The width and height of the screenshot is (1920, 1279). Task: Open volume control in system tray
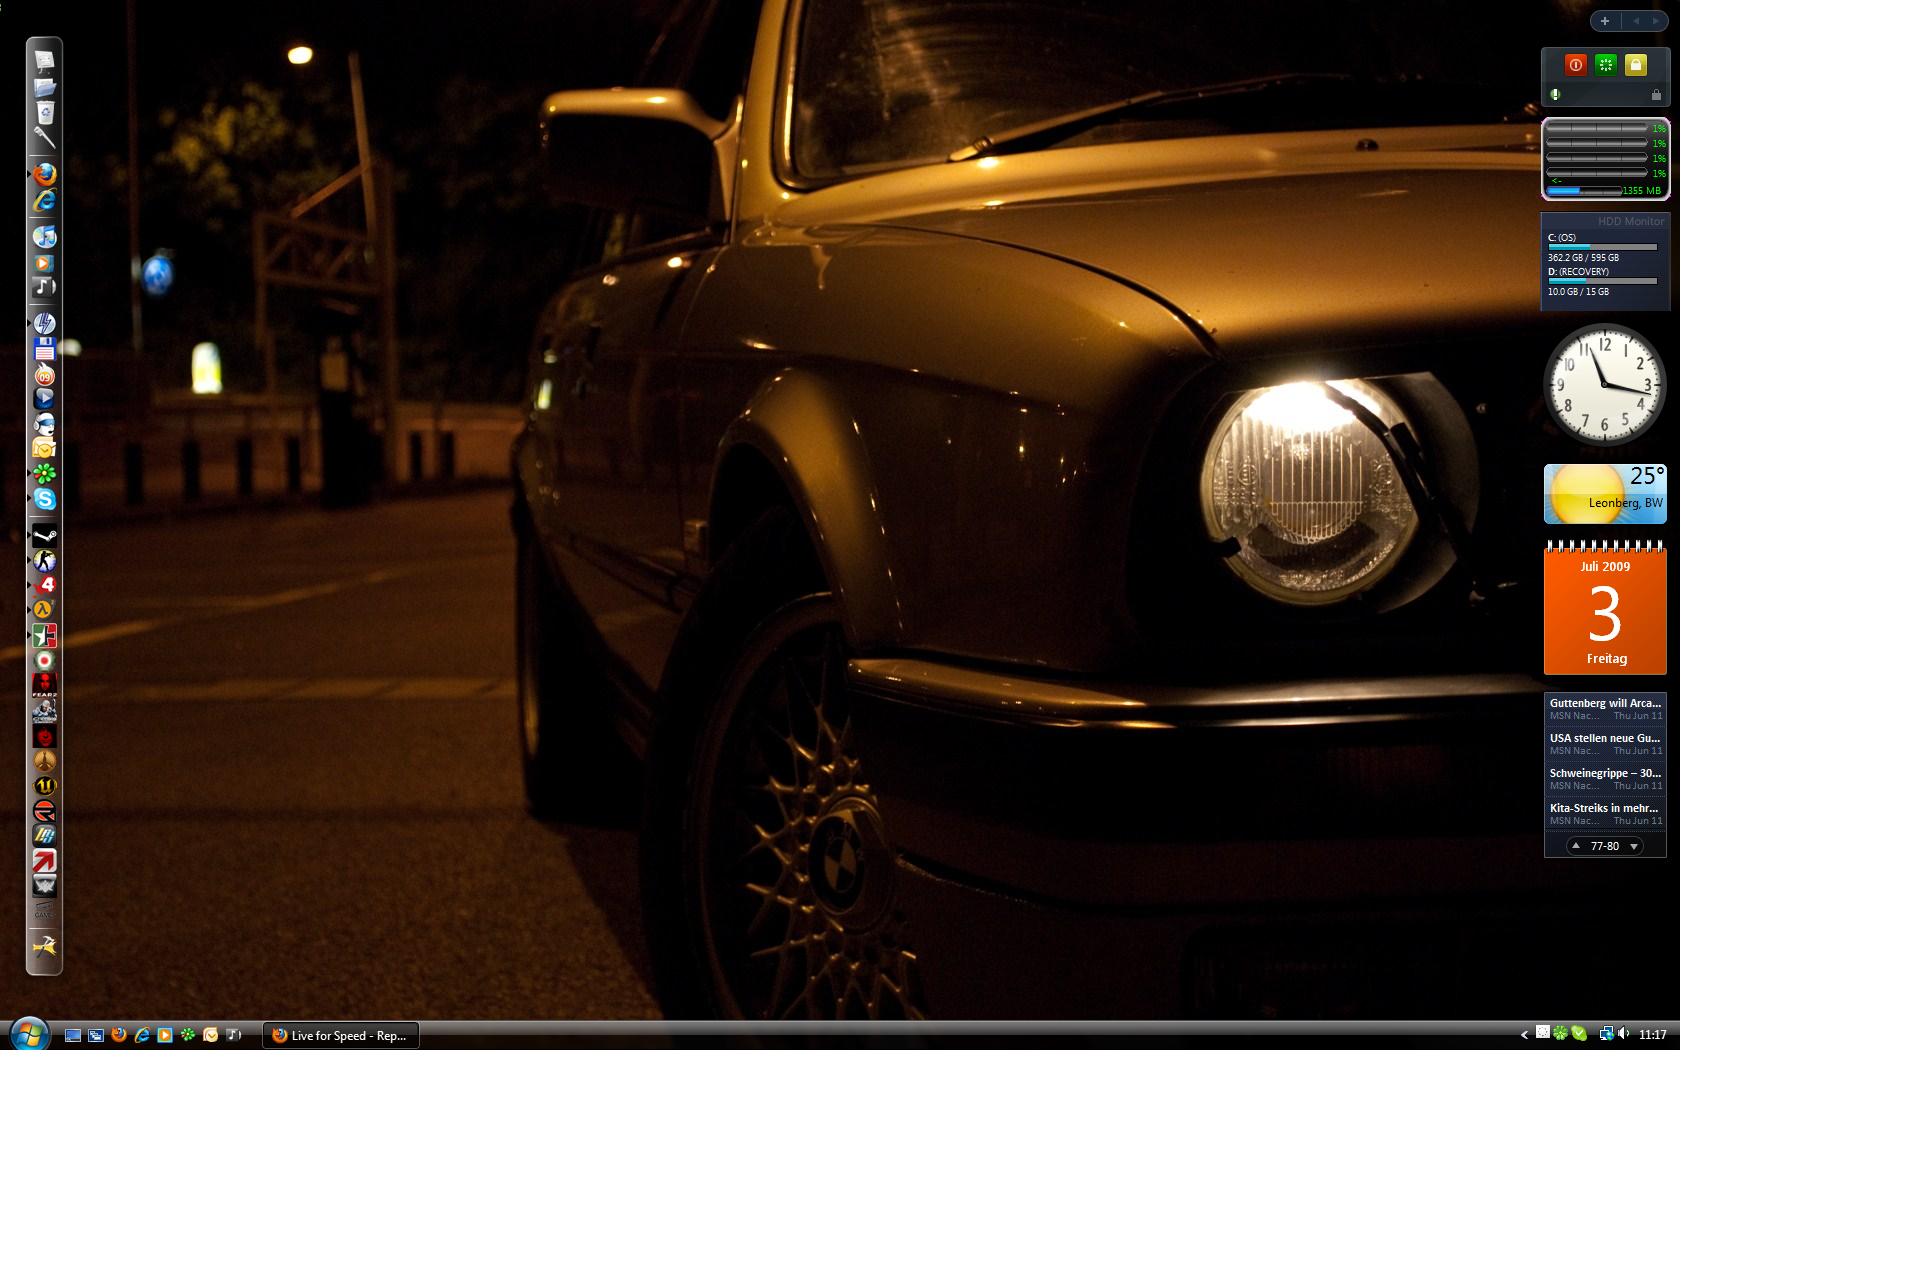point(1623,1034)
